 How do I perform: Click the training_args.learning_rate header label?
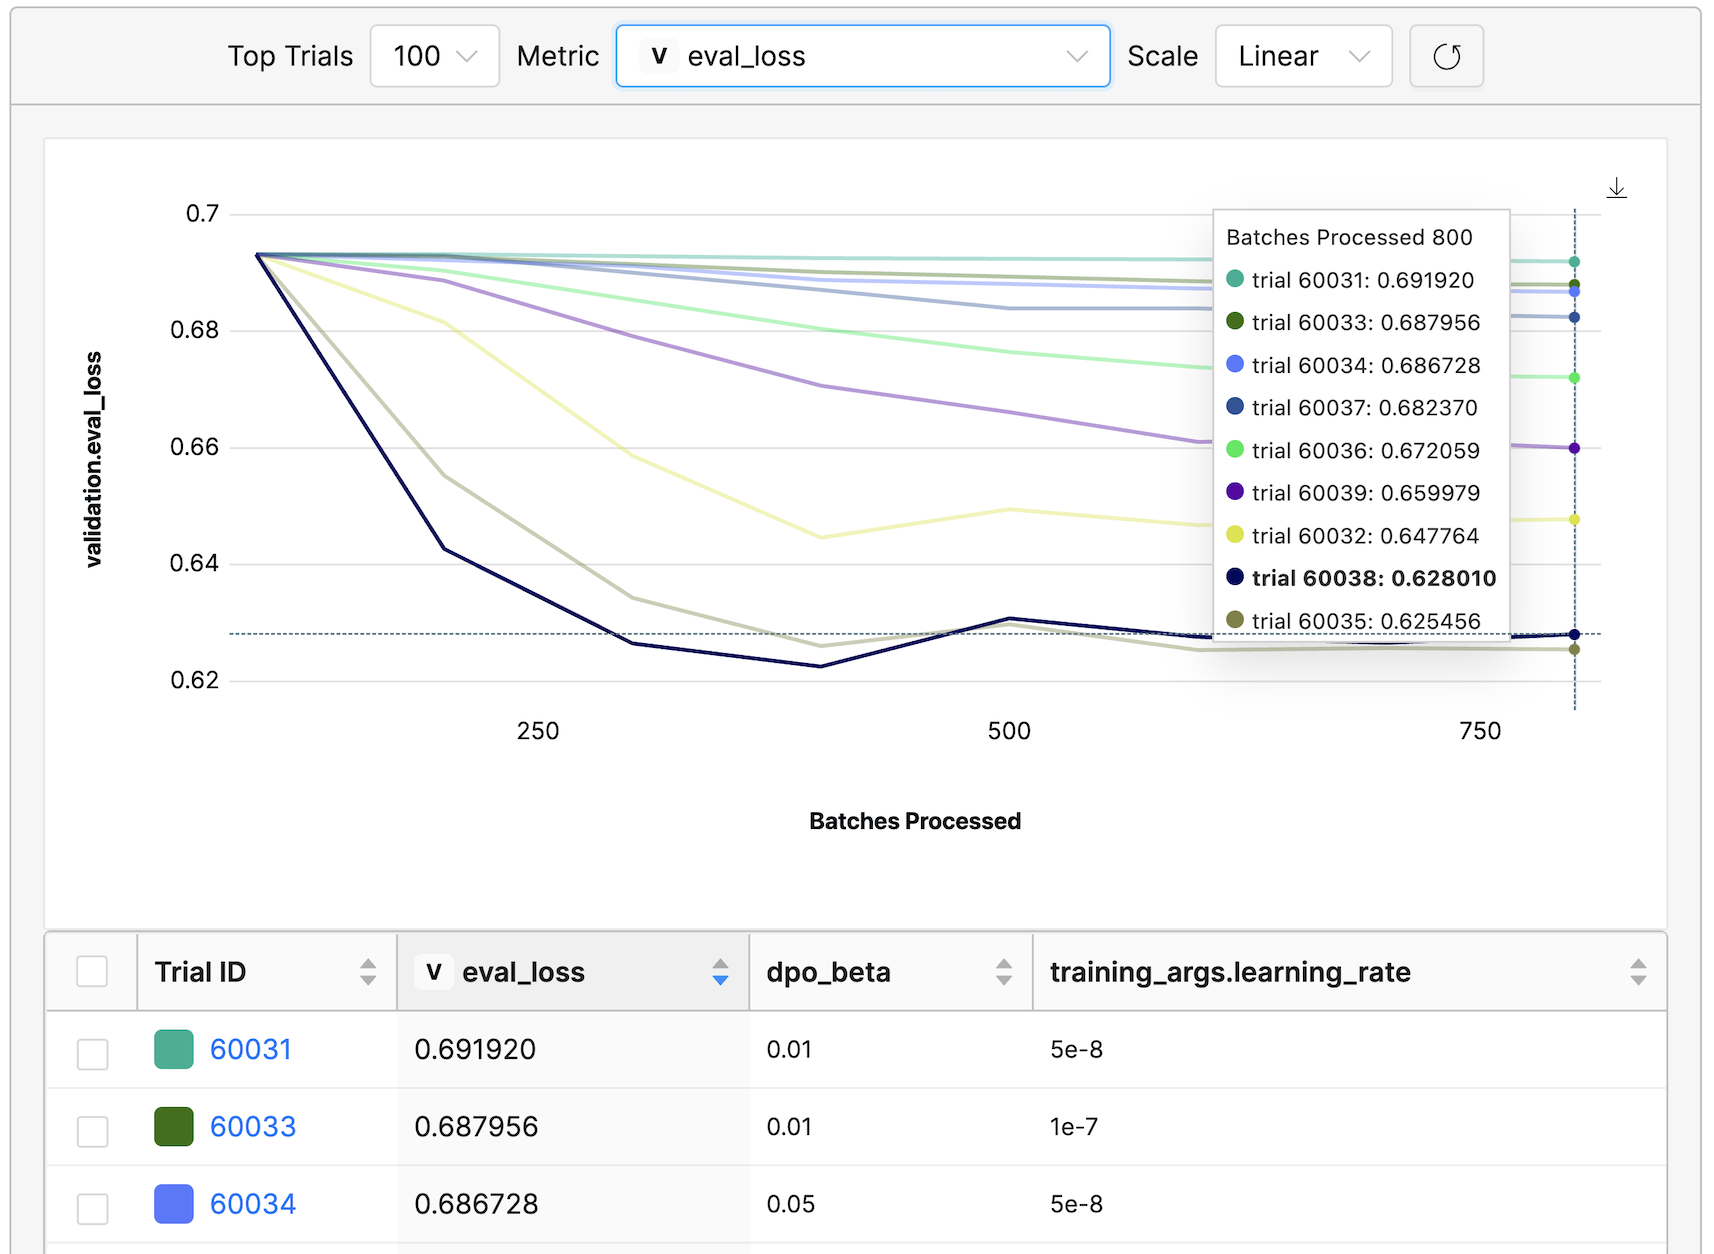pyautogui.click(x=1230, y=972)
